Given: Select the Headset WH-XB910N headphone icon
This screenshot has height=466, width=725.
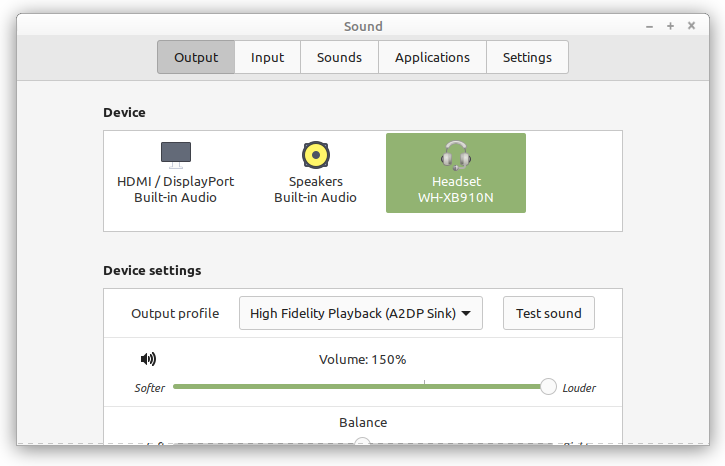Looking at the screenshot, I should tap(456, 155).
